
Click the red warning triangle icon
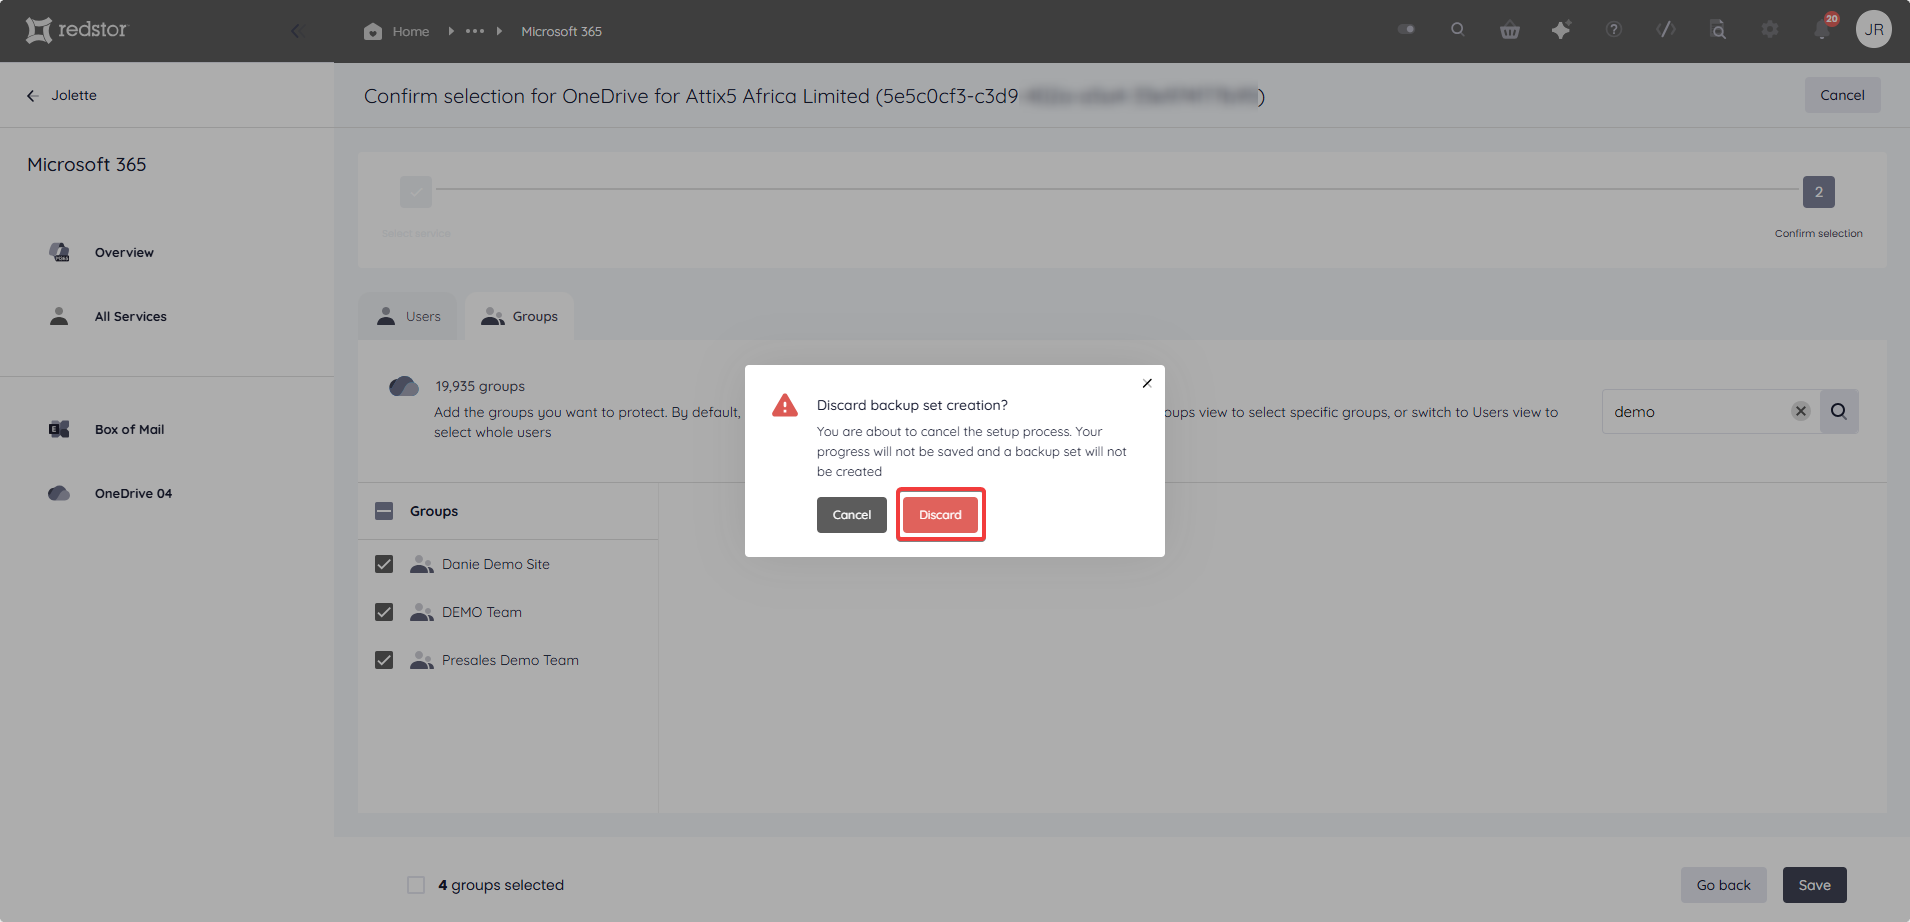coord(785,405)
